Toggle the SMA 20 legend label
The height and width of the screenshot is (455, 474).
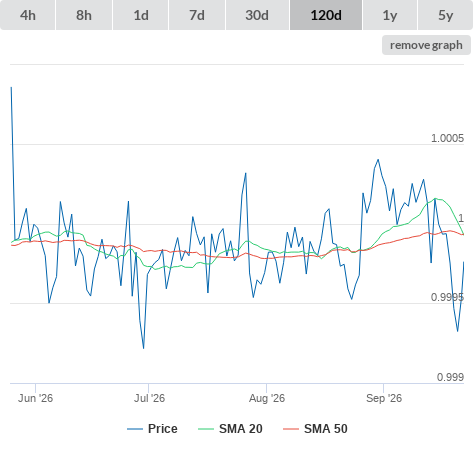(x=241, y=429)
